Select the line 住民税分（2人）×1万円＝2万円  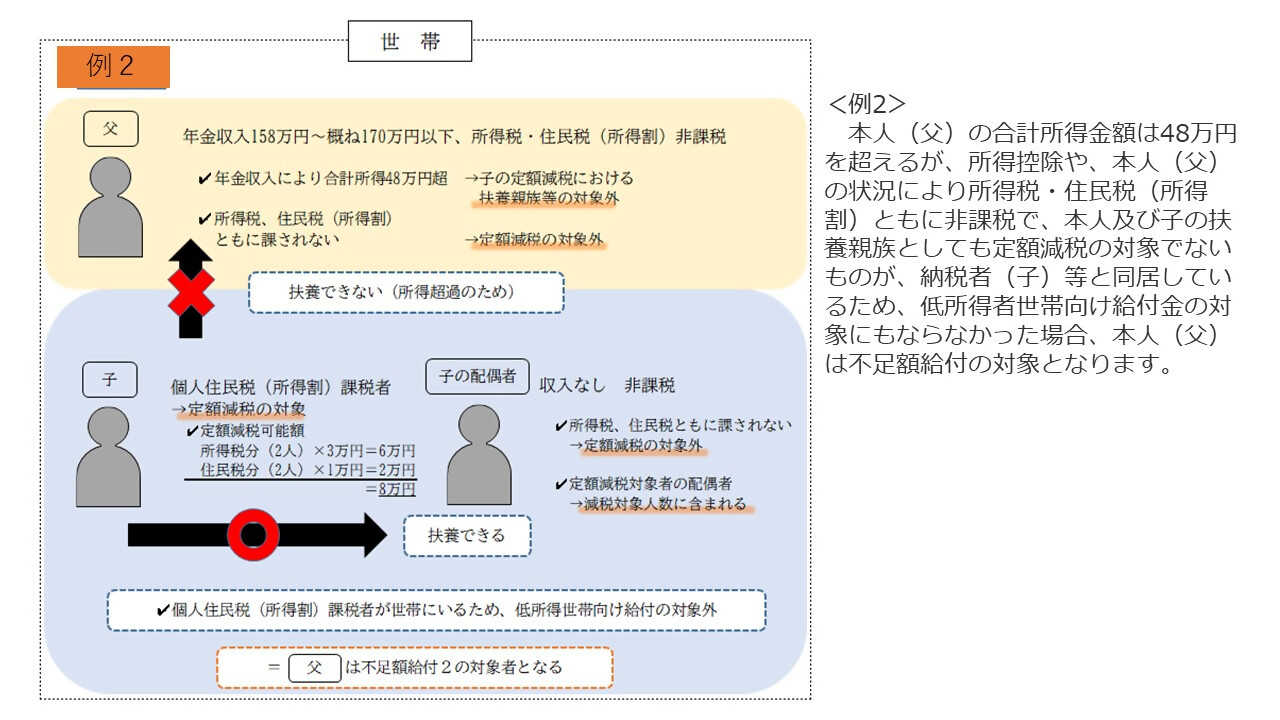coord(308,470)
